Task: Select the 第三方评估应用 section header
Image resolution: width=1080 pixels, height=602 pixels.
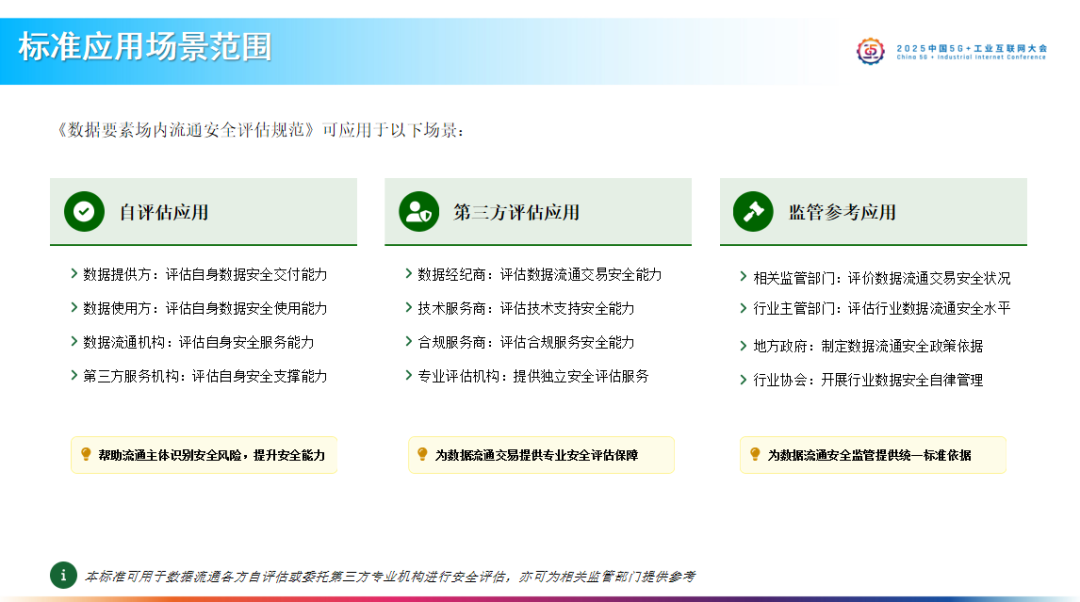Action: [516, 212]
